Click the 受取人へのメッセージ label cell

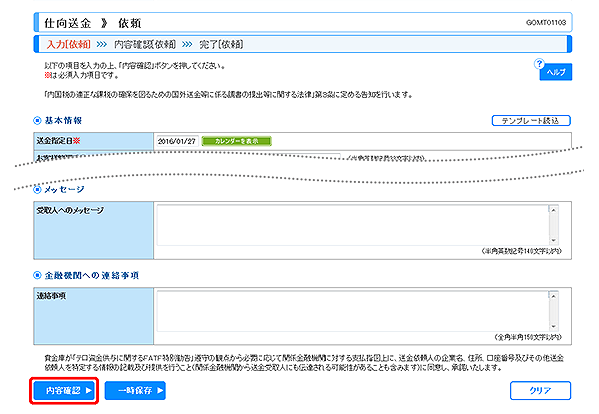click(x=94, y=230)
